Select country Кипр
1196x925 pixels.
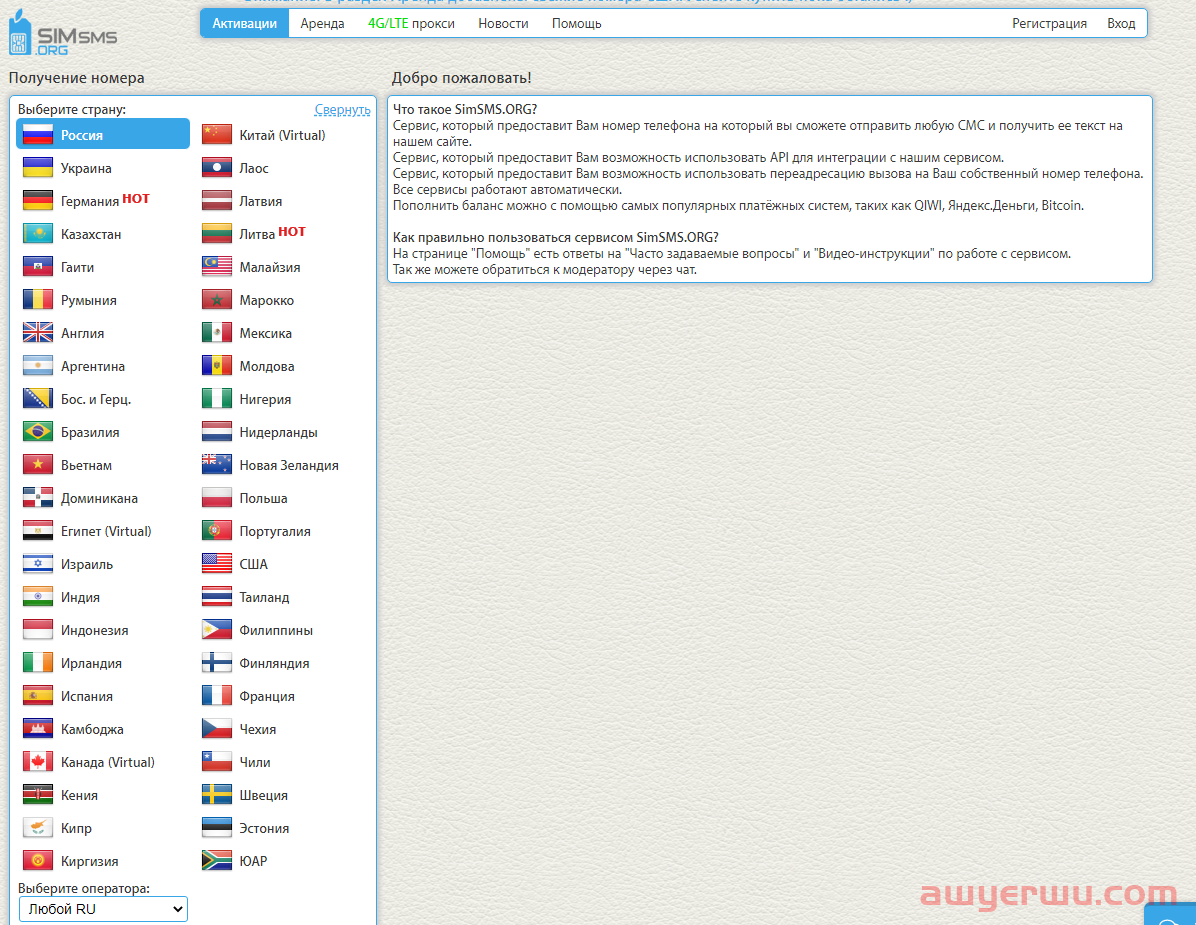coord(76,828)
